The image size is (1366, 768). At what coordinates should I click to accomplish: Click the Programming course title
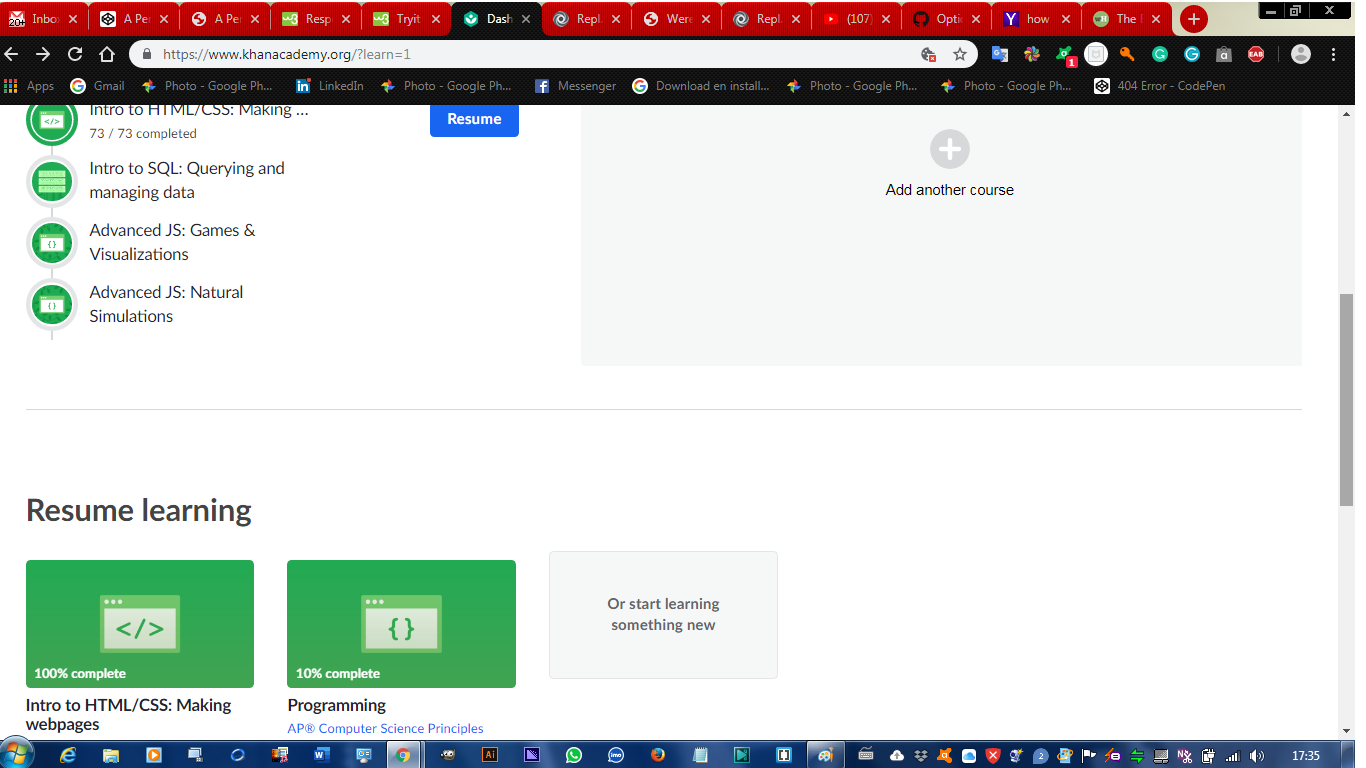[336, 705]
